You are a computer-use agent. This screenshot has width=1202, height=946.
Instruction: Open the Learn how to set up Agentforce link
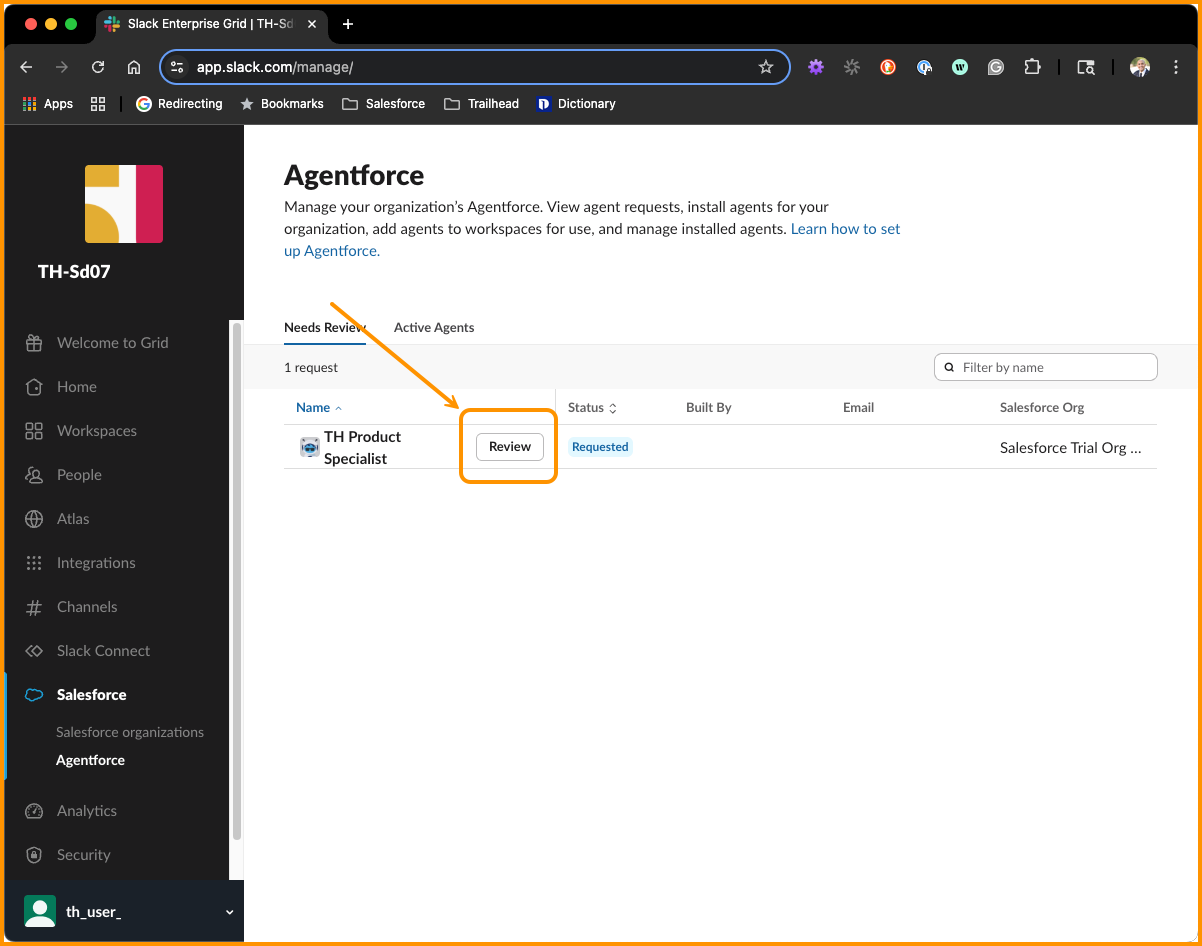(x=592, y=240)
